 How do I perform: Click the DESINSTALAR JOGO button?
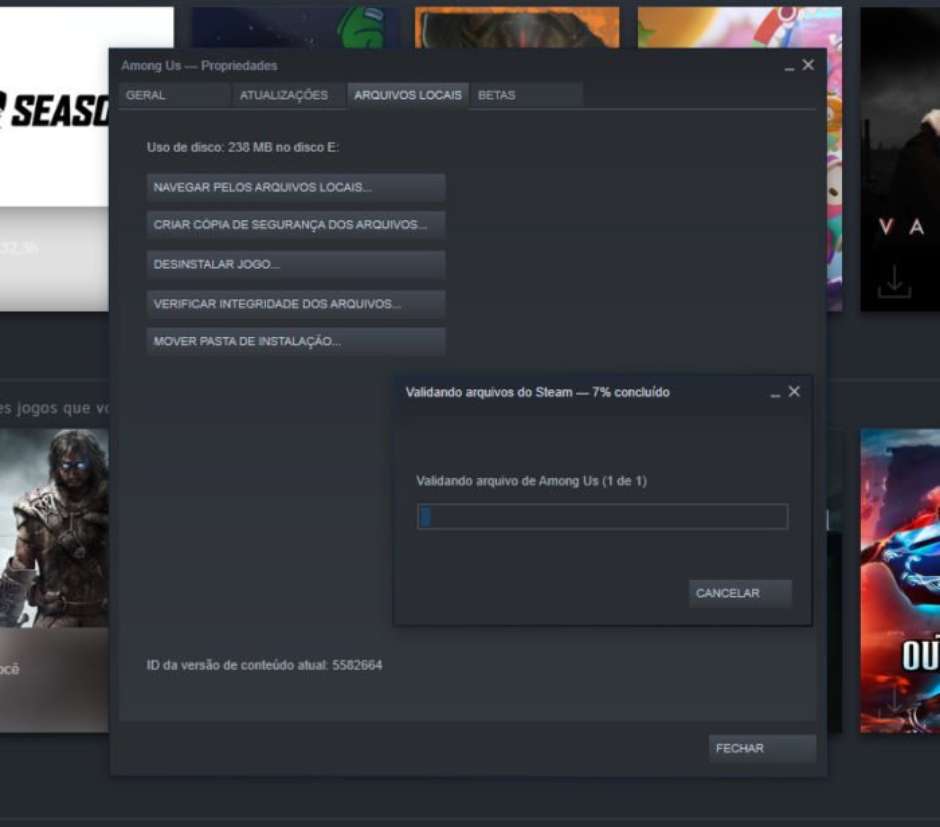[x=295, y=265]
